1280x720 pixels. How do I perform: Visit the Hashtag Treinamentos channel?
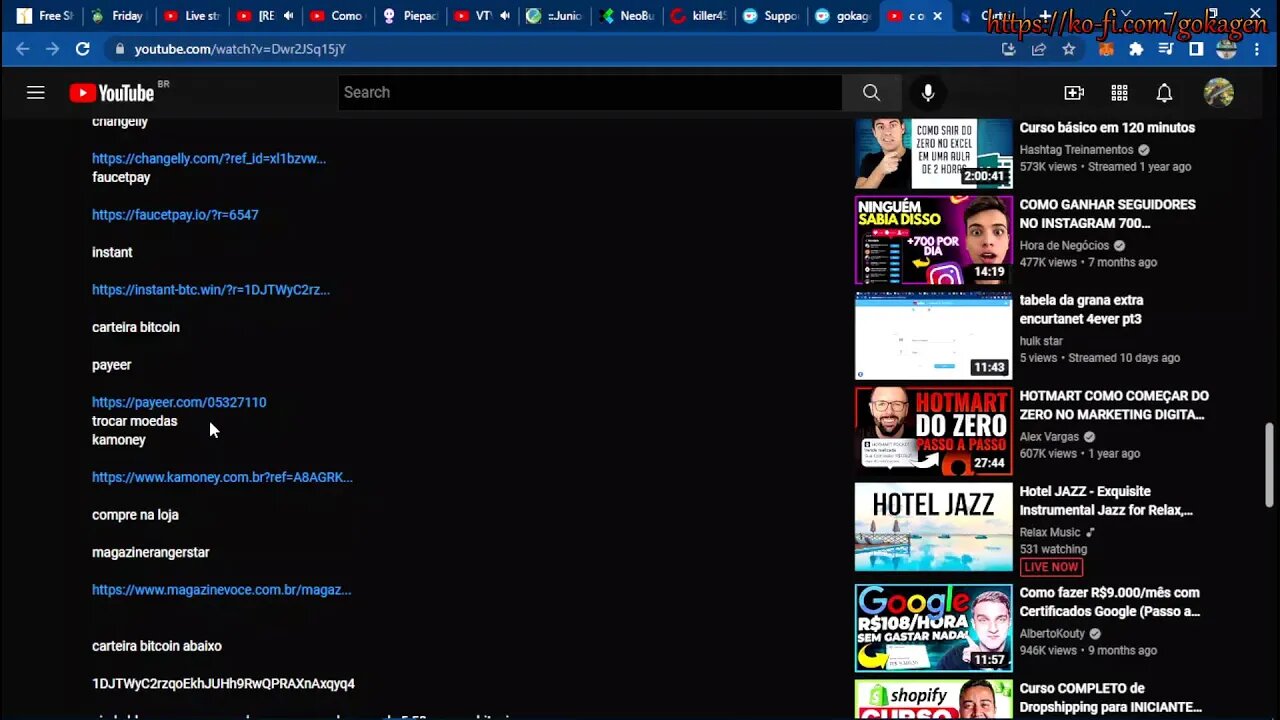click(x=1076, y=150)
